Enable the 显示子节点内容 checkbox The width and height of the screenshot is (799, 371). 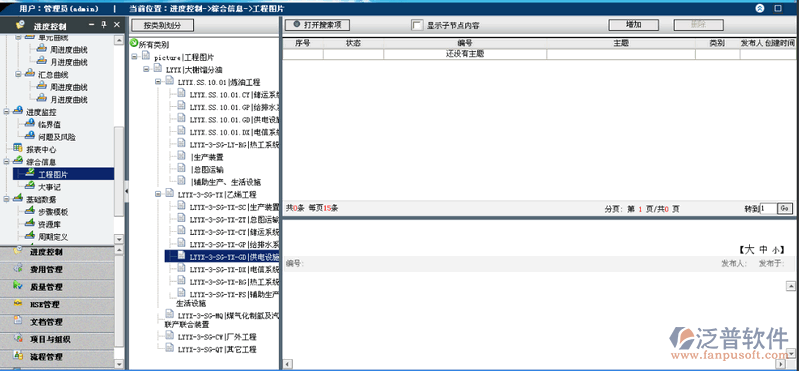coord(417,25)
